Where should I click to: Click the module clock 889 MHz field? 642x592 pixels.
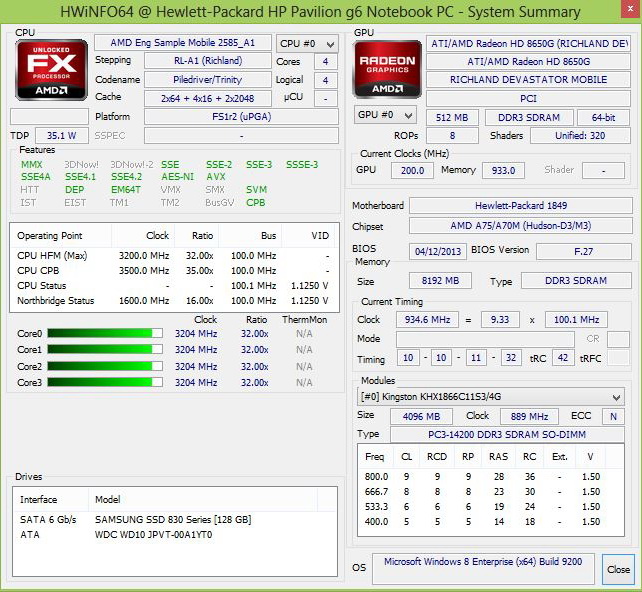tap(529, 417)
